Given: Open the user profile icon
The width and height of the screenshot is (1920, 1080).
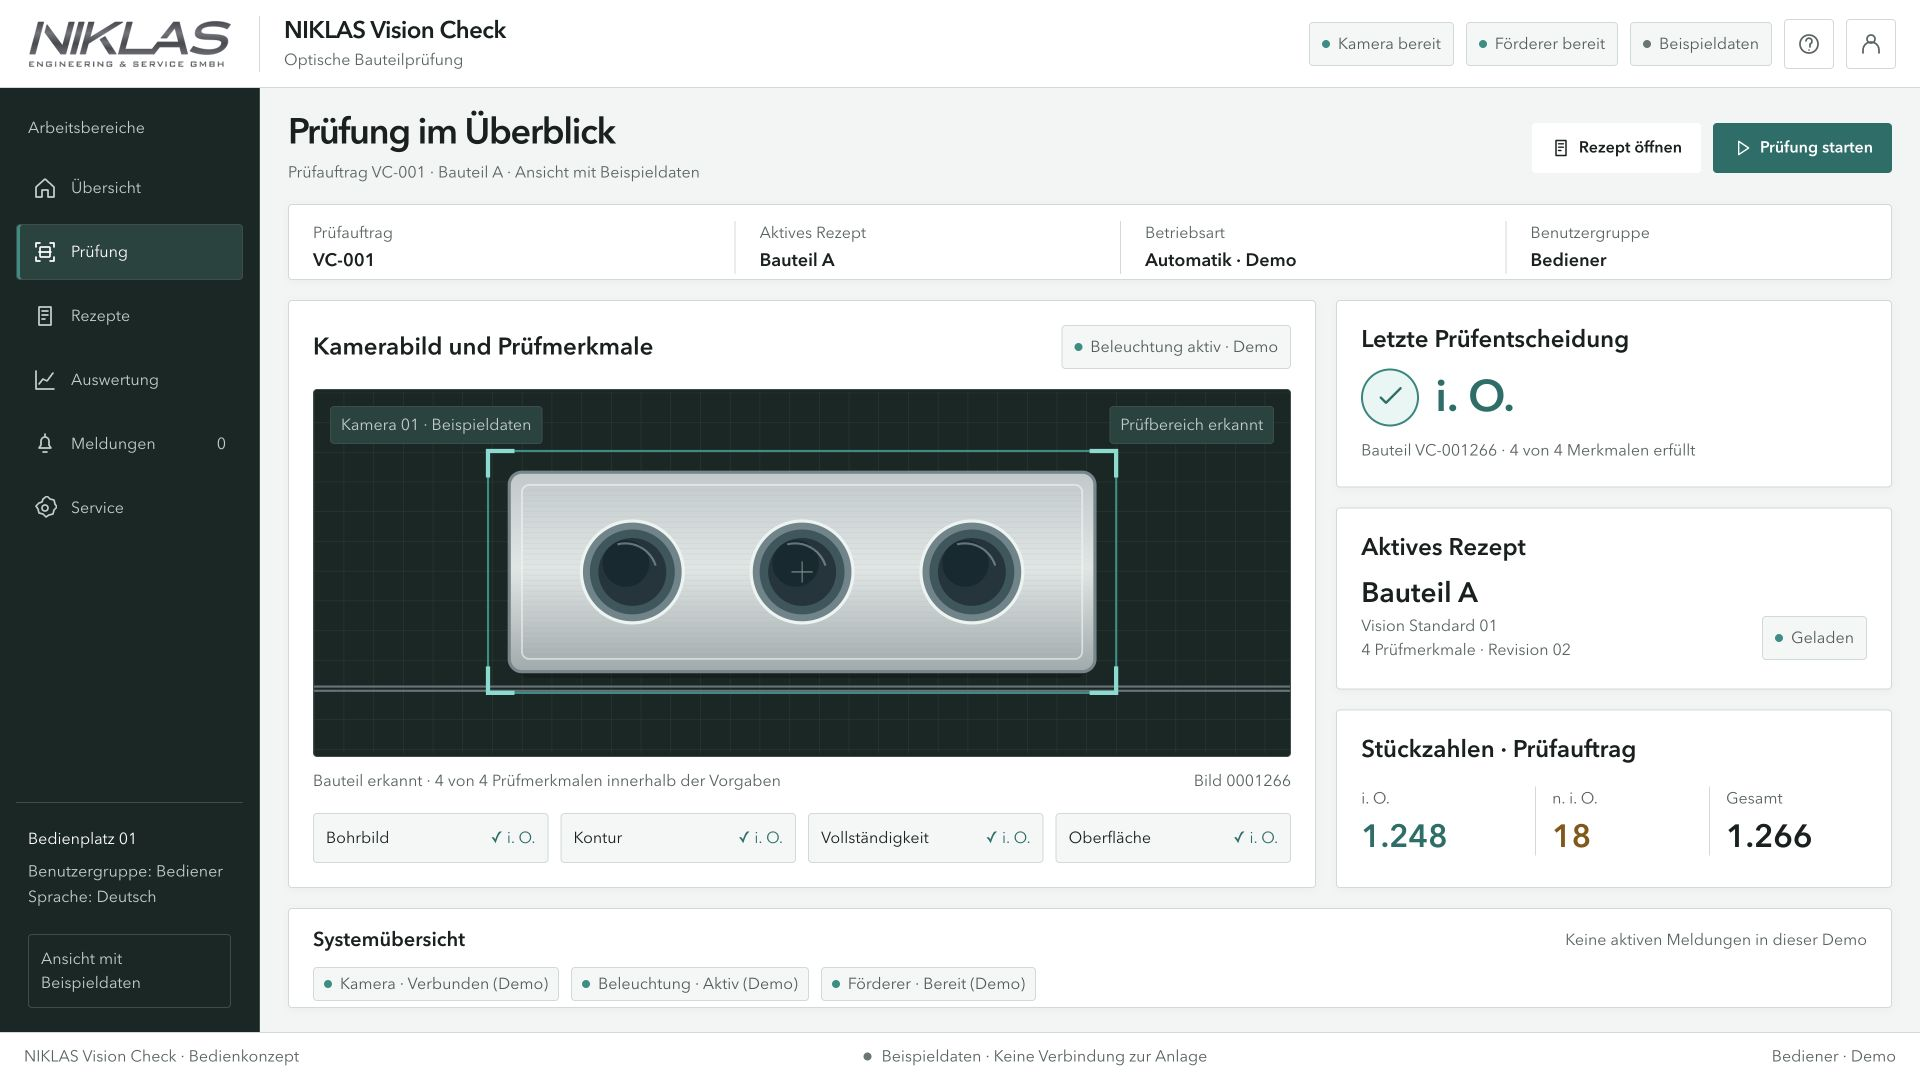Looking at the screenshot, I should point(1870,44).
